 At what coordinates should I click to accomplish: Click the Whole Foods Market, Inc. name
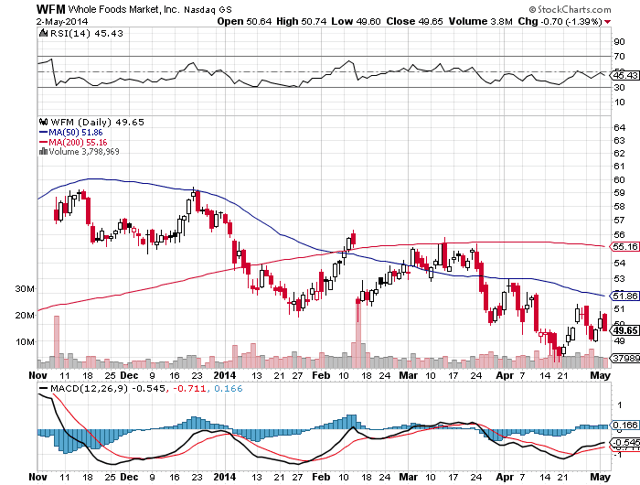(124, 9)
